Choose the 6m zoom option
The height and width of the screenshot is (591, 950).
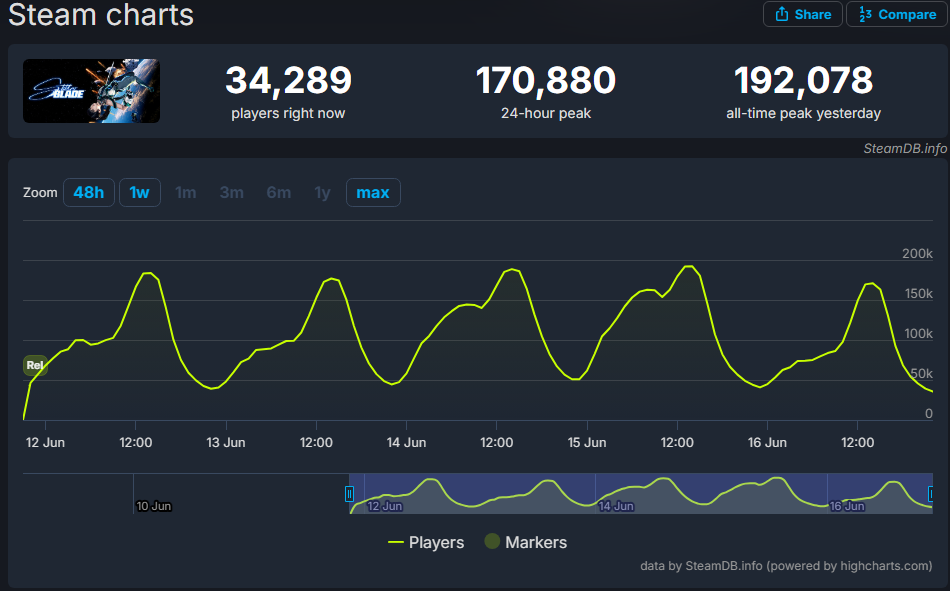click(x=278, y=192)
